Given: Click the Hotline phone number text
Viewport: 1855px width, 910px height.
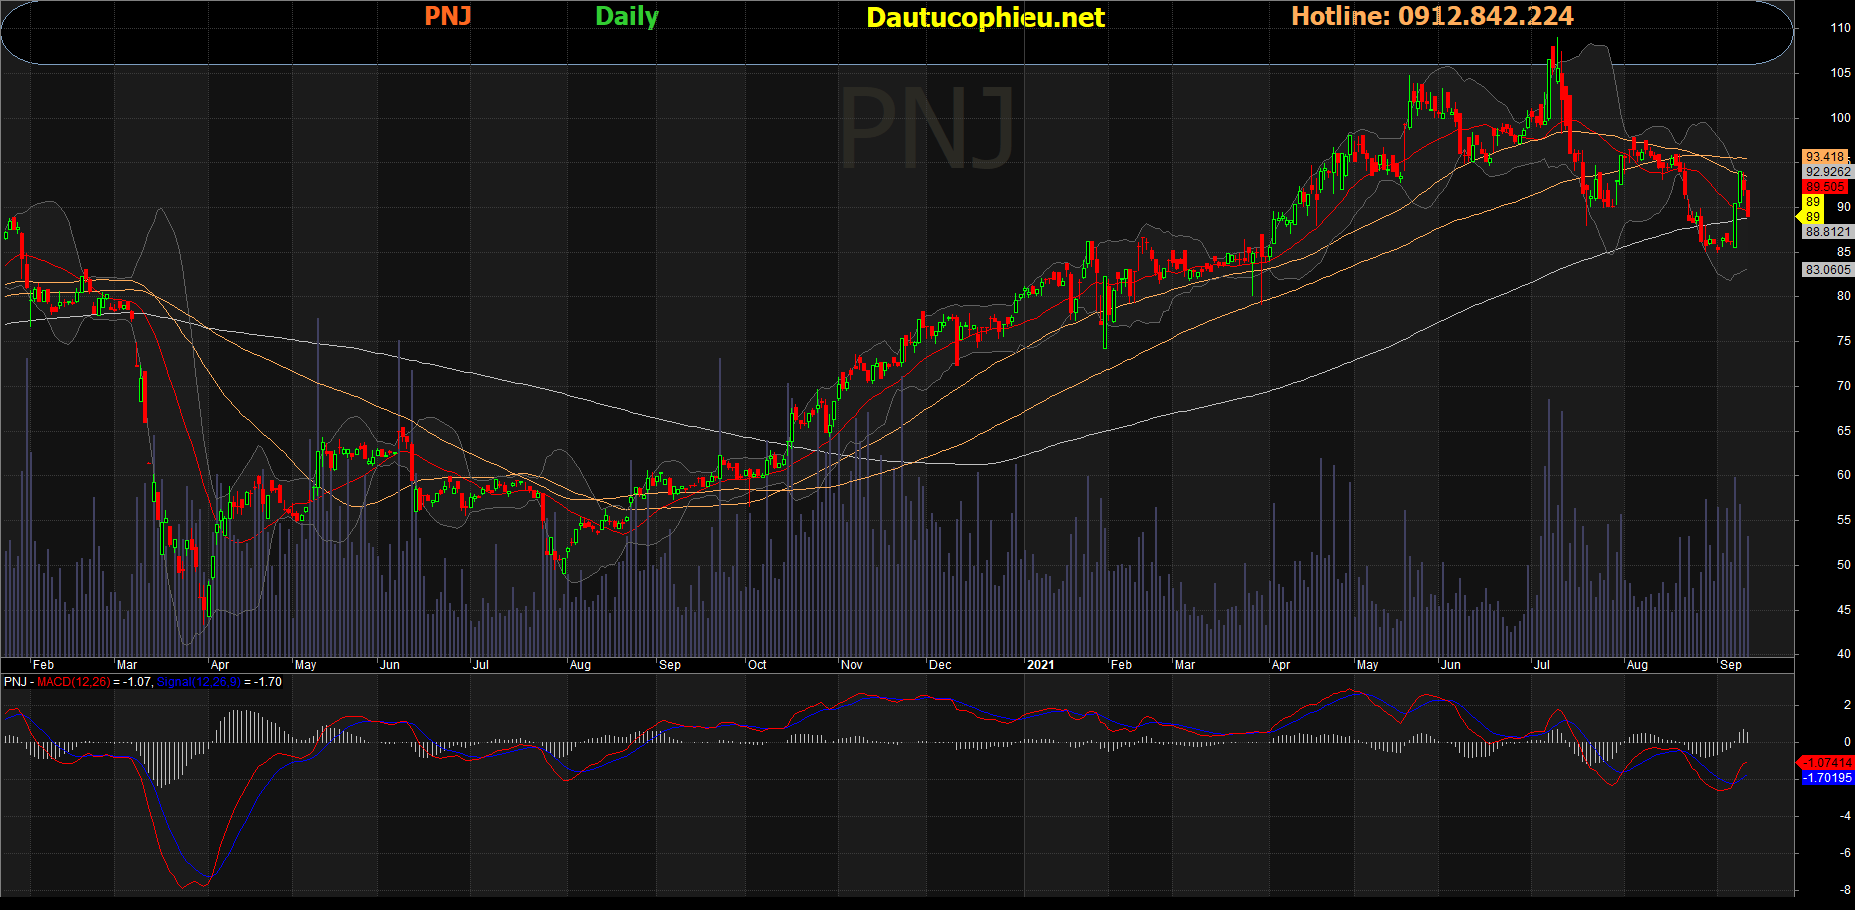Looking at the screenshot, I should tap(1431, 16).
